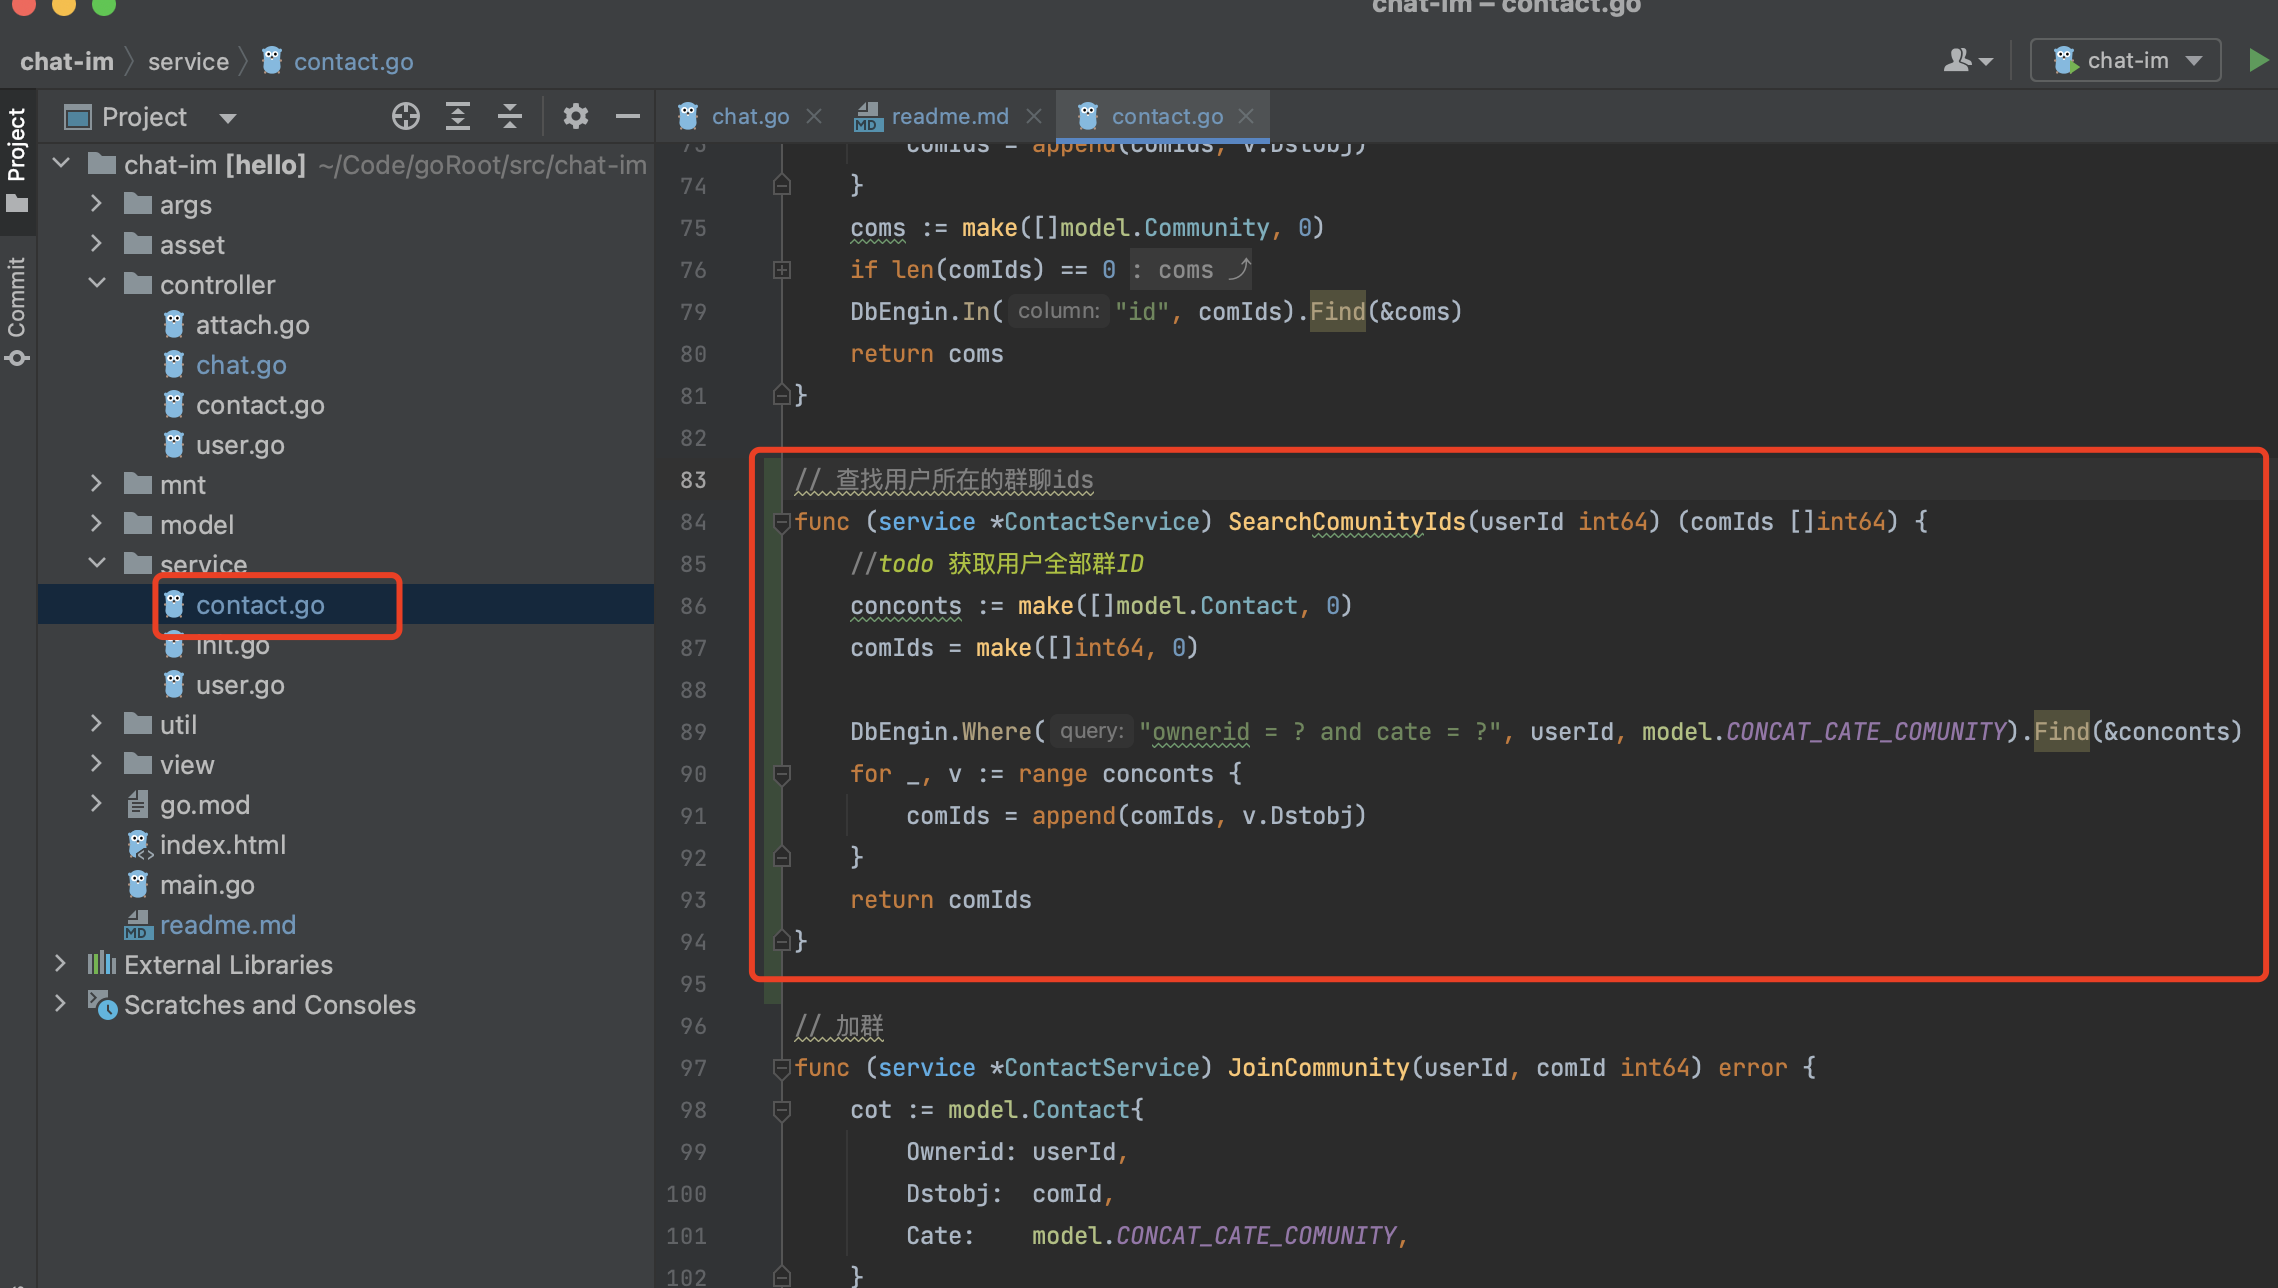The height and width of the screenshot is (1288, 2278).
Task: Click the folded ': coms' placeholder on line 76
Action: click(x=1190, y=270)
